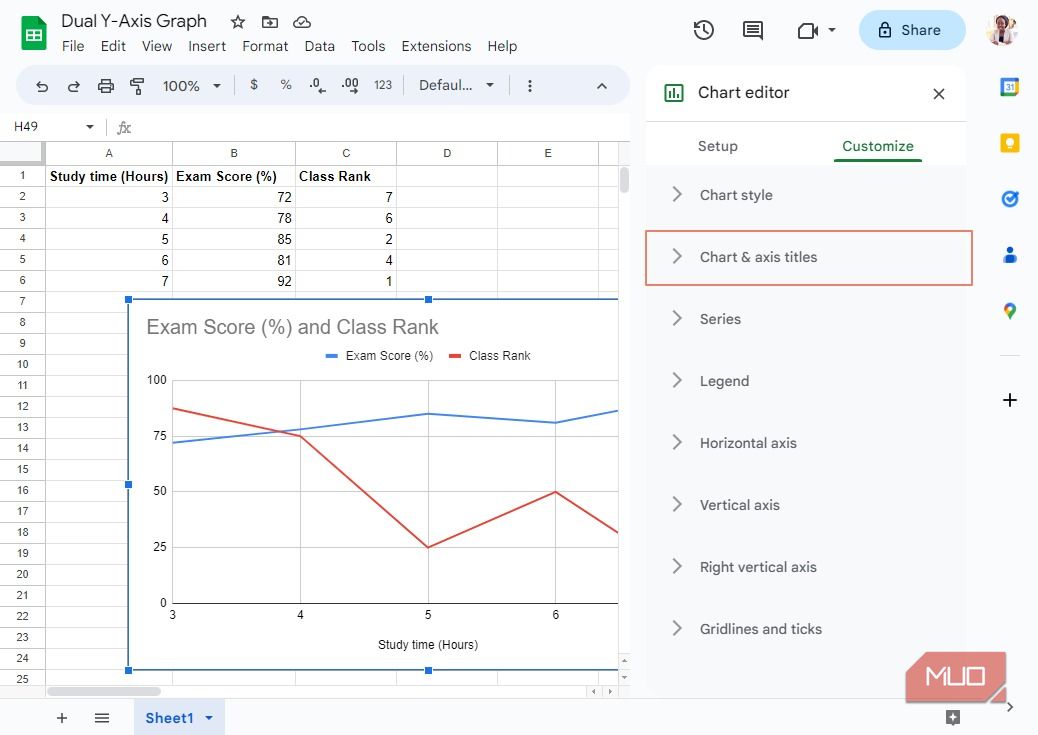
Task: Open Google Keep side panel
Action: 1010,143
